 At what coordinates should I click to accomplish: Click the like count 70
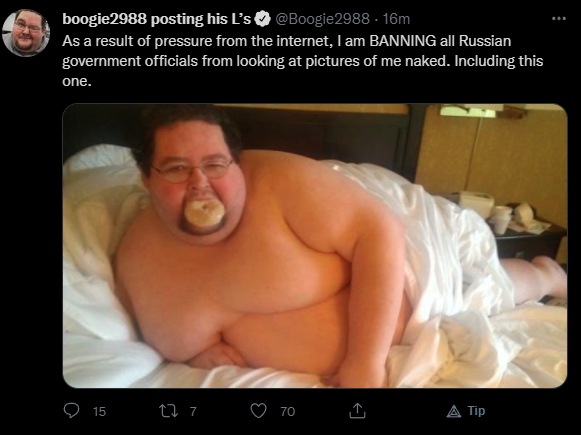point(288,411)
